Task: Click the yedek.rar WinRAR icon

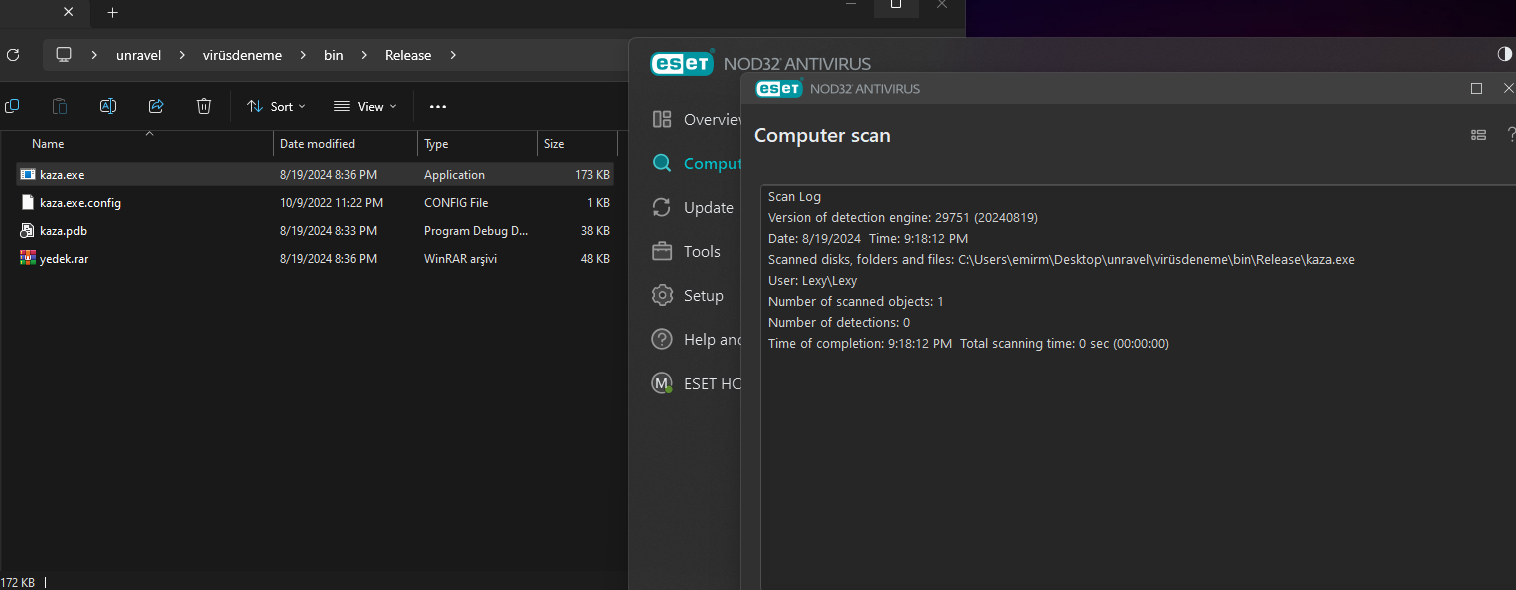Action: [28, 258]
